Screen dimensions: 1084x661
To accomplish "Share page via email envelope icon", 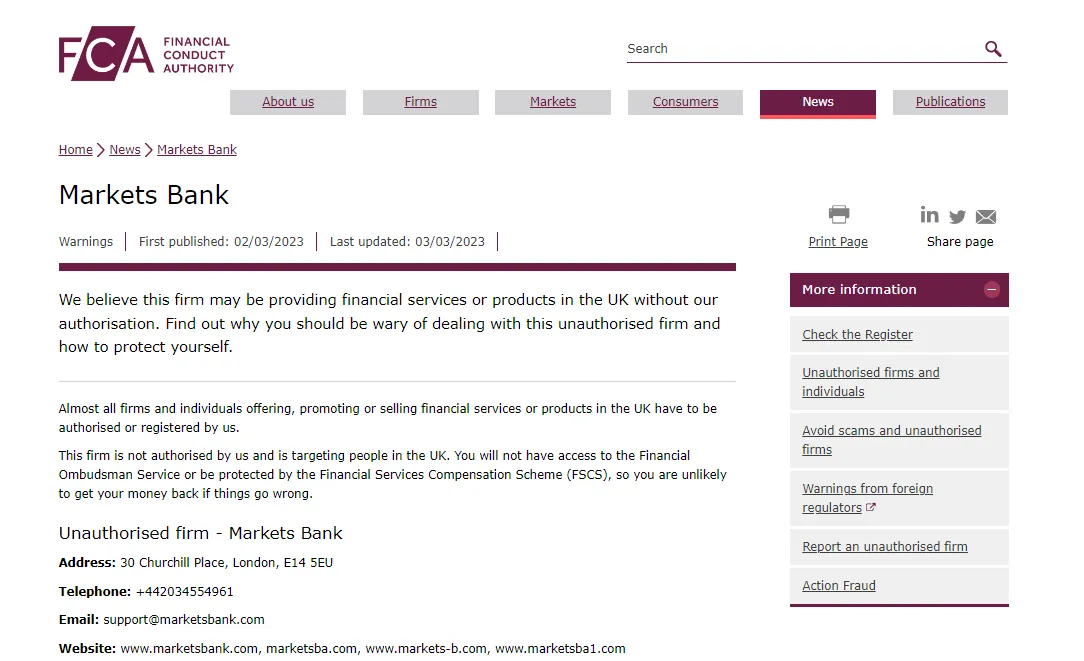I will (x=986, y=217).
